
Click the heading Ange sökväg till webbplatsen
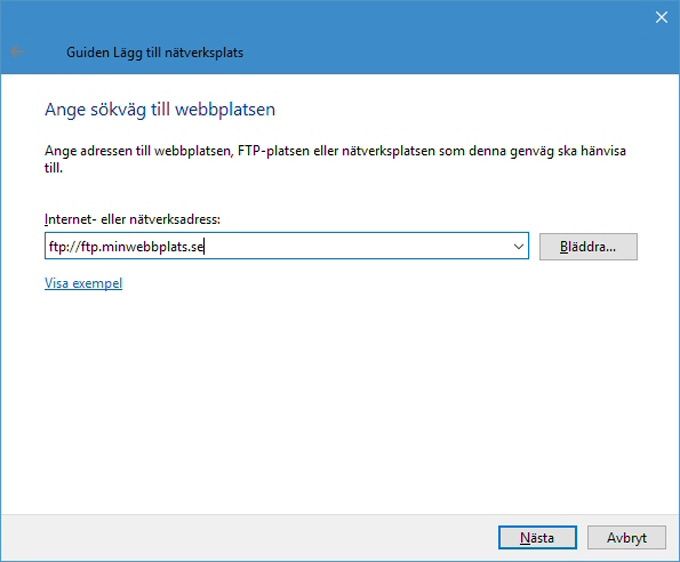coord(160,109)
